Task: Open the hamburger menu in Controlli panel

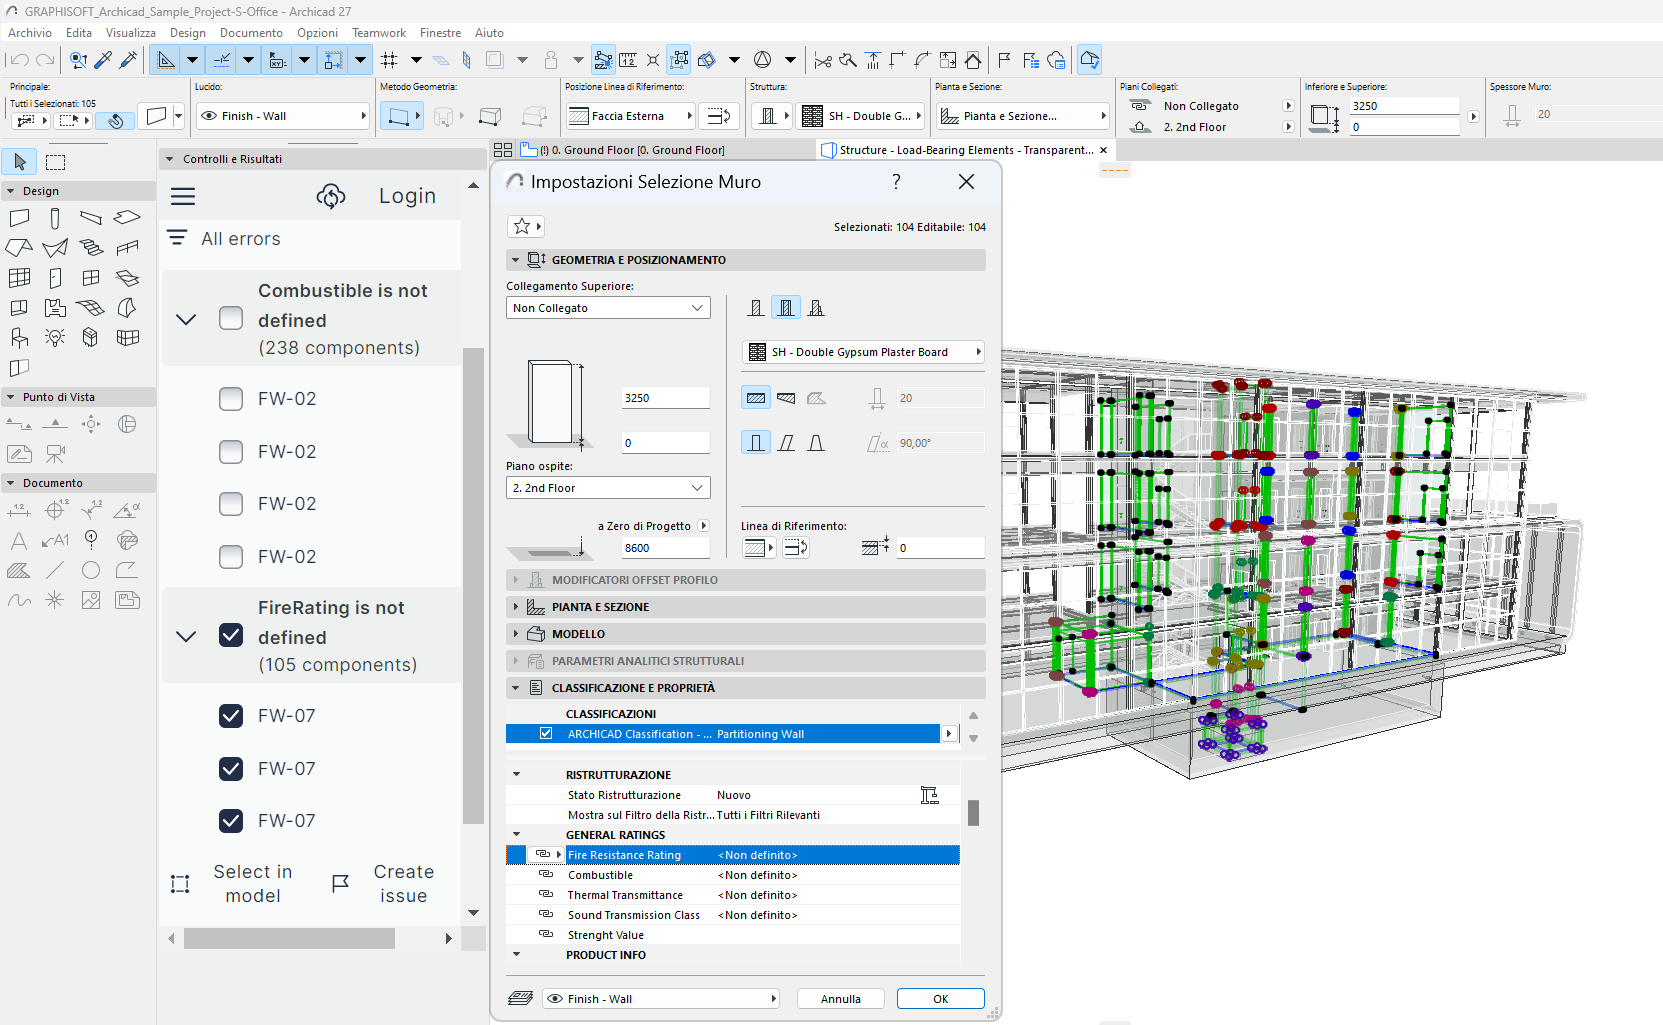Action: coord(183,197)
